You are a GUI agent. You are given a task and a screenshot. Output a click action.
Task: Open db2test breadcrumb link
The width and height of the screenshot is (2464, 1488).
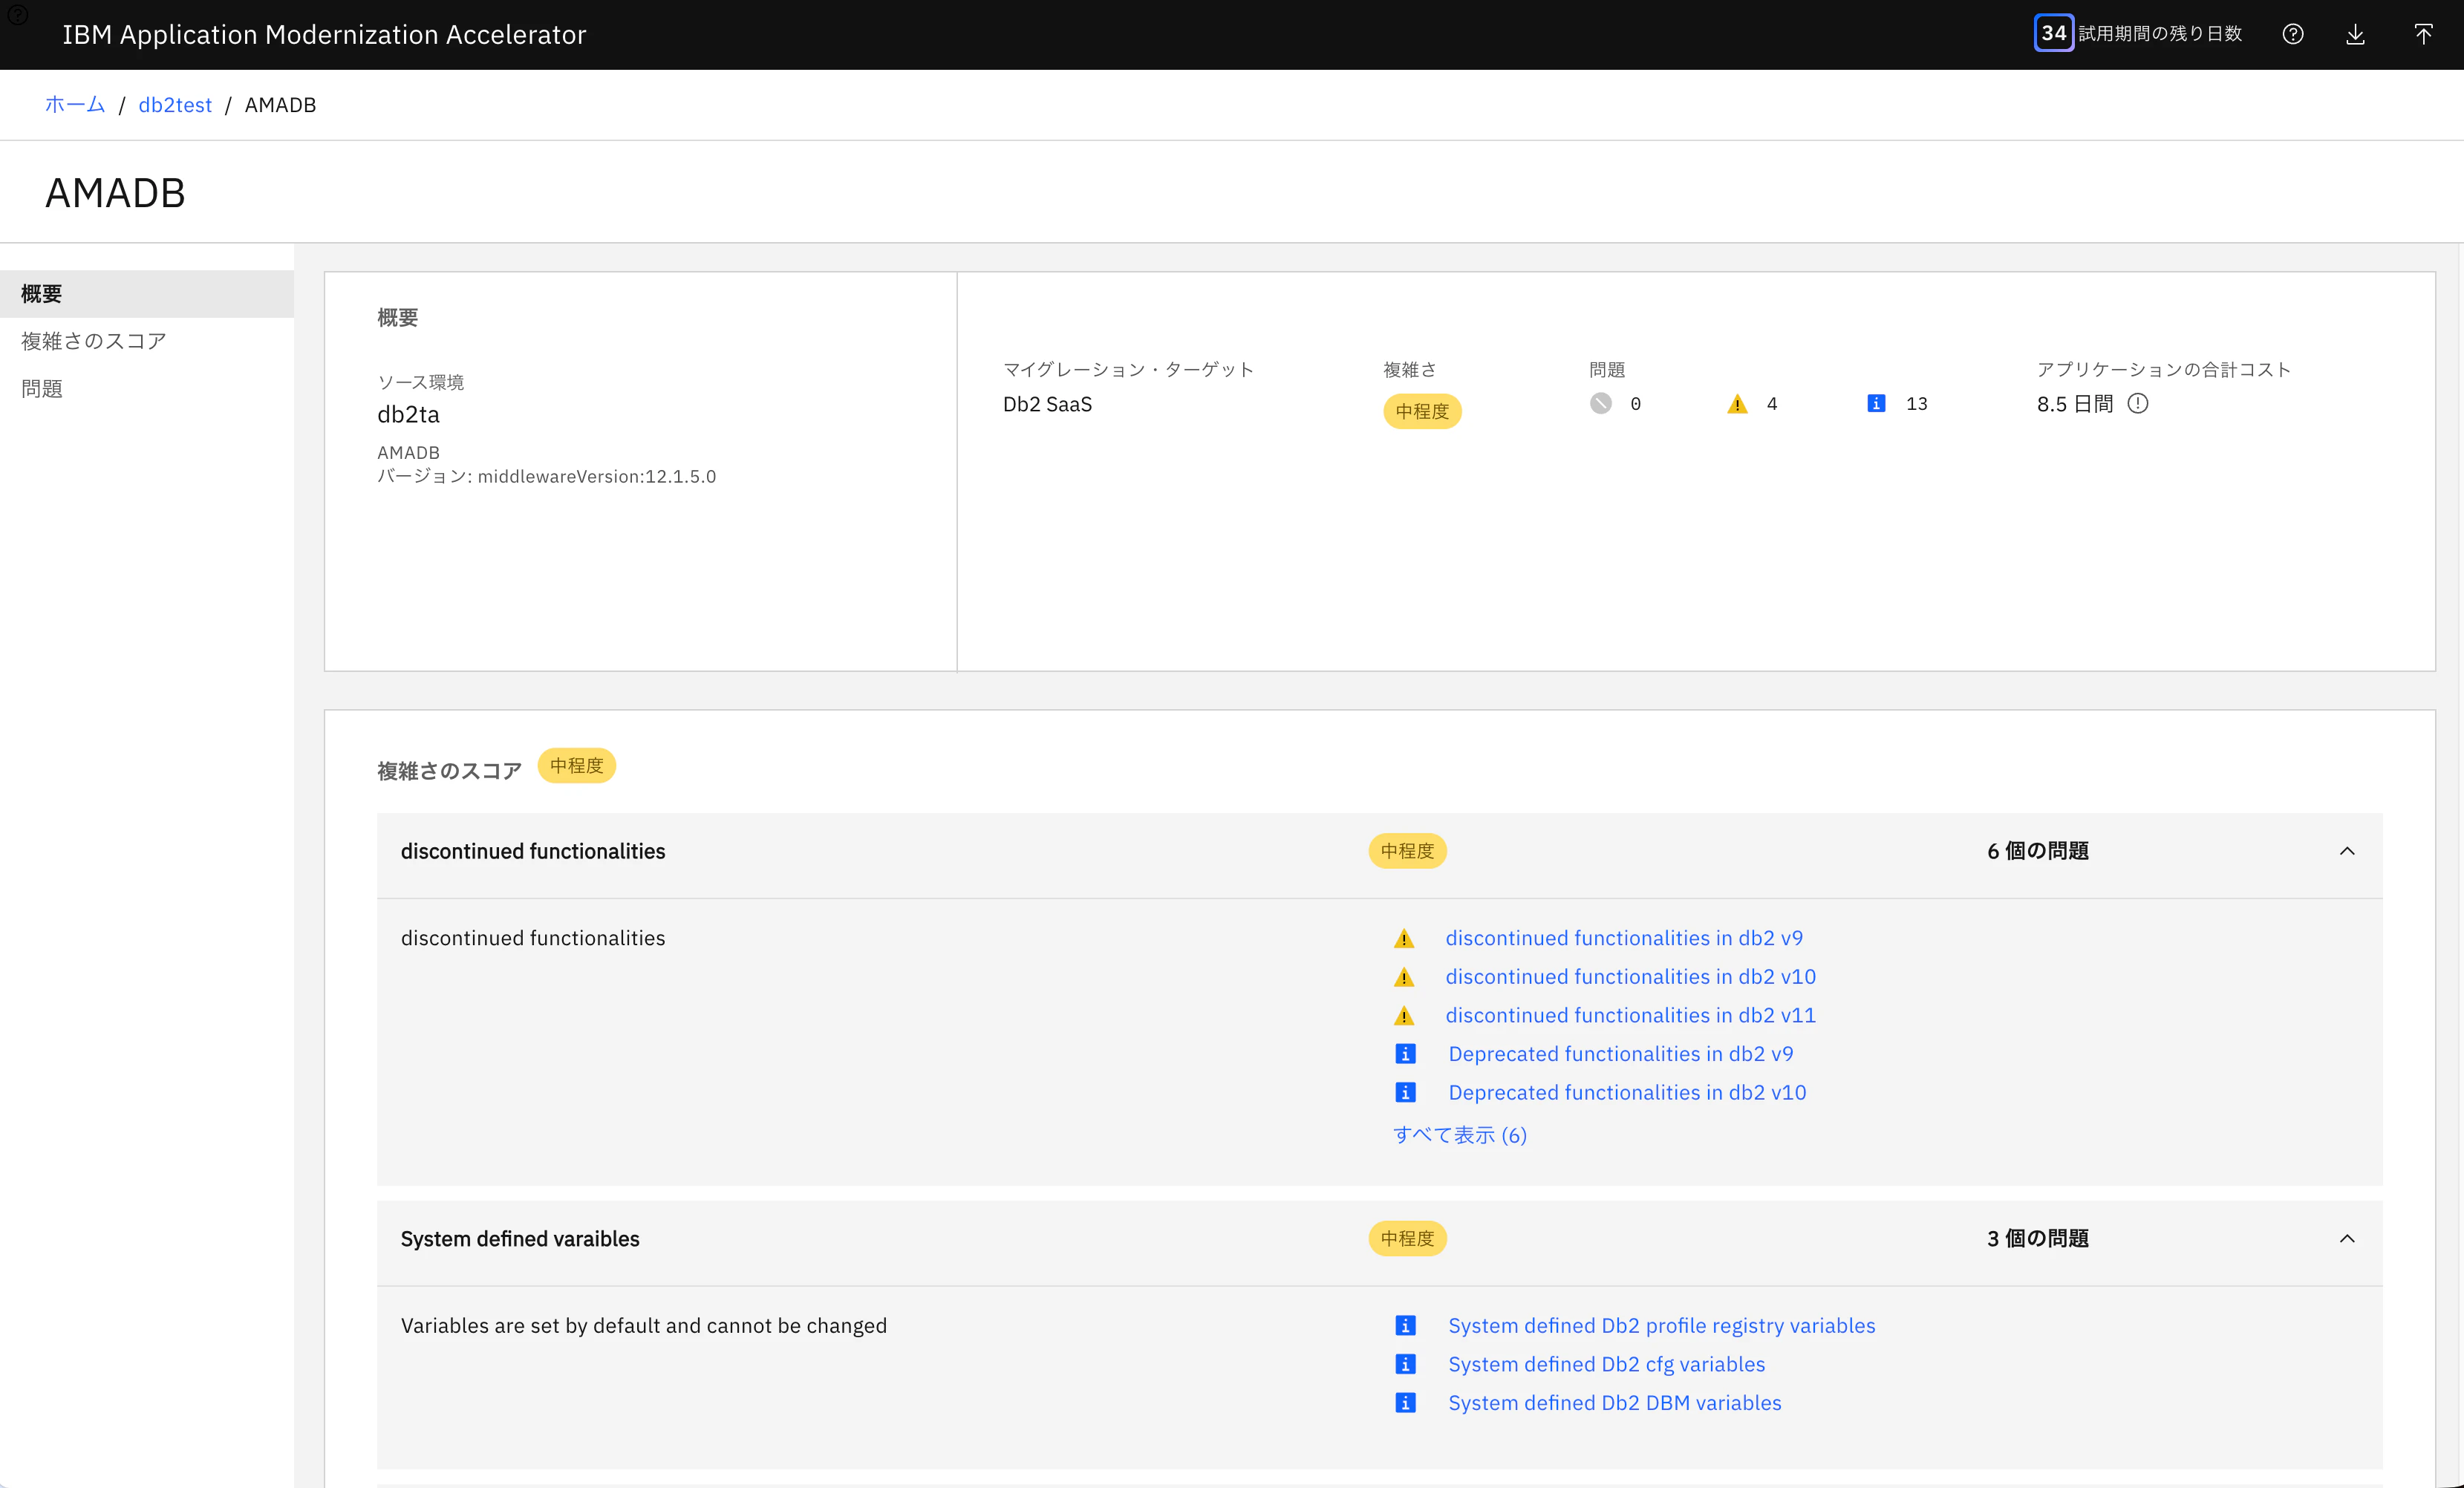pyautogui.click(x=175, y=105)
